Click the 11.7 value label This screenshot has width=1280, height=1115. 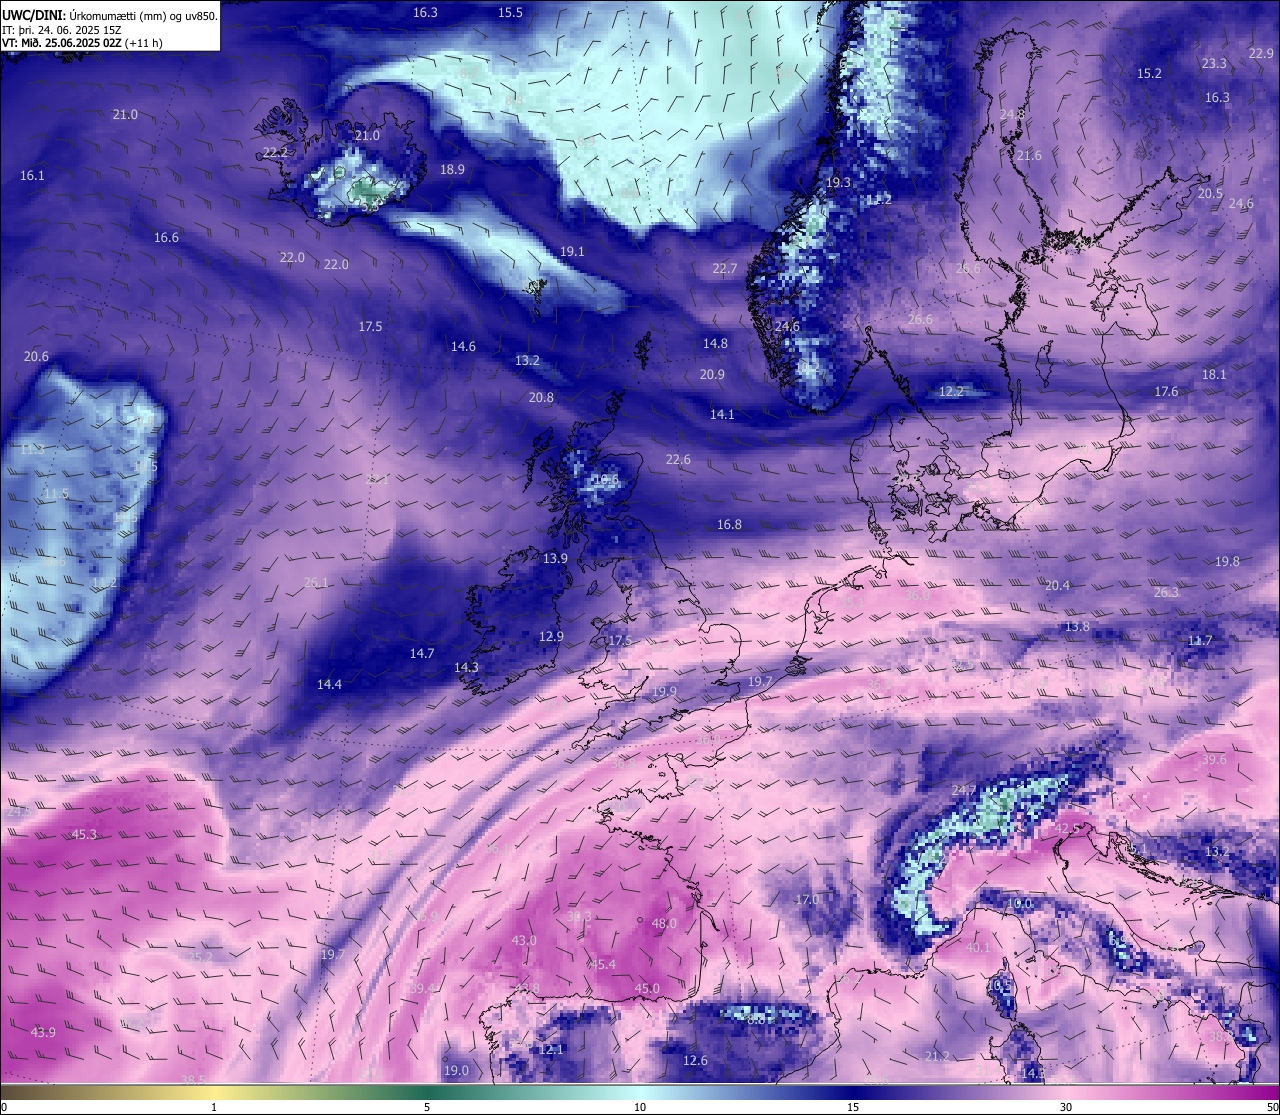tap(1200, 640)
